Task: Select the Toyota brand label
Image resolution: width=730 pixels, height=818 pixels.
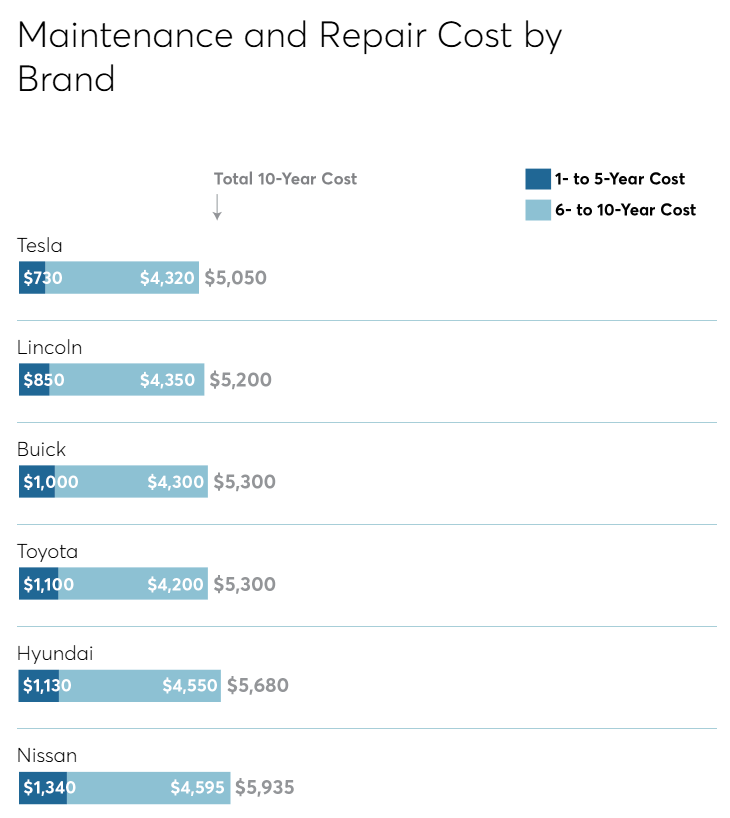Action: click(48, 551)
